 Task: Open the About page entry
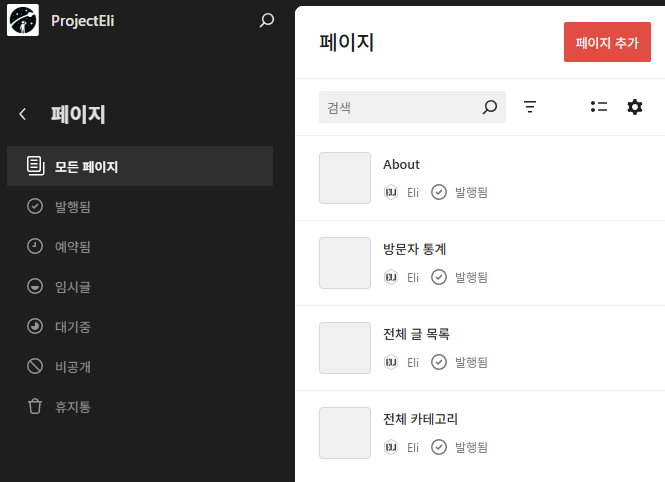[x=401, y=164]
